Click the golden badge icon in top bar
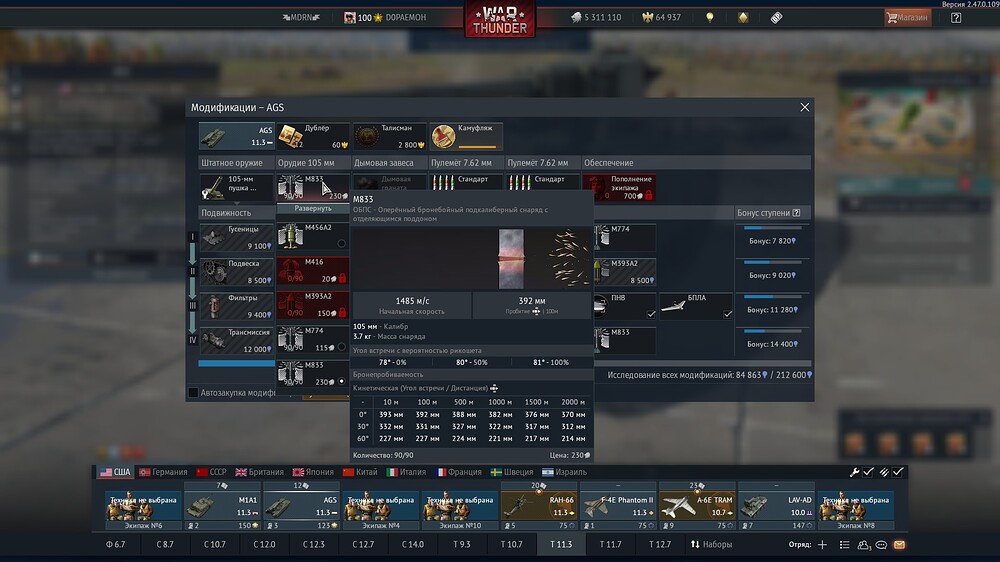Screen dimensions: 1000x562 point(743,18)
